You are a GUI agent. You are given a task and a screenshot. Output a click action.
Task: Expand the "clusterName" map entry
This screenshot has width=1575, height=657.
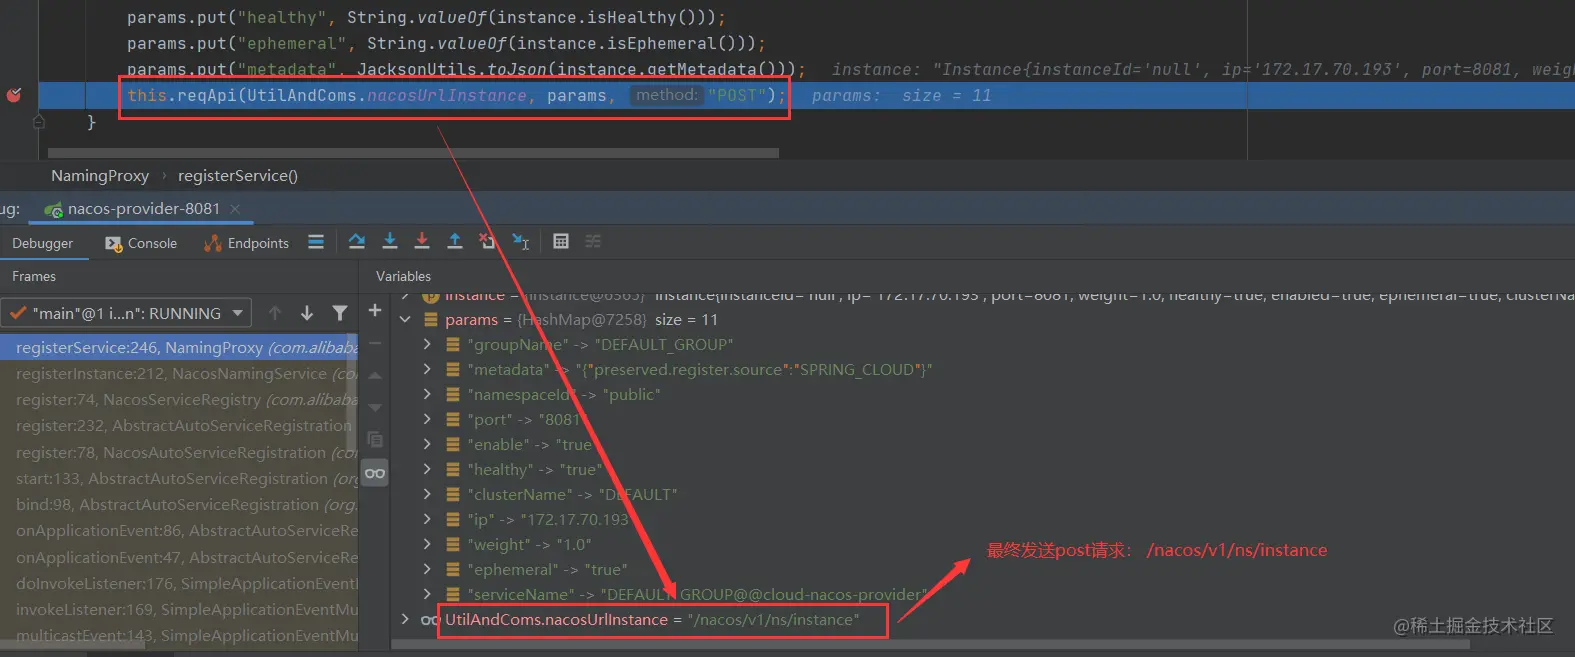click(x=427, y=494)
